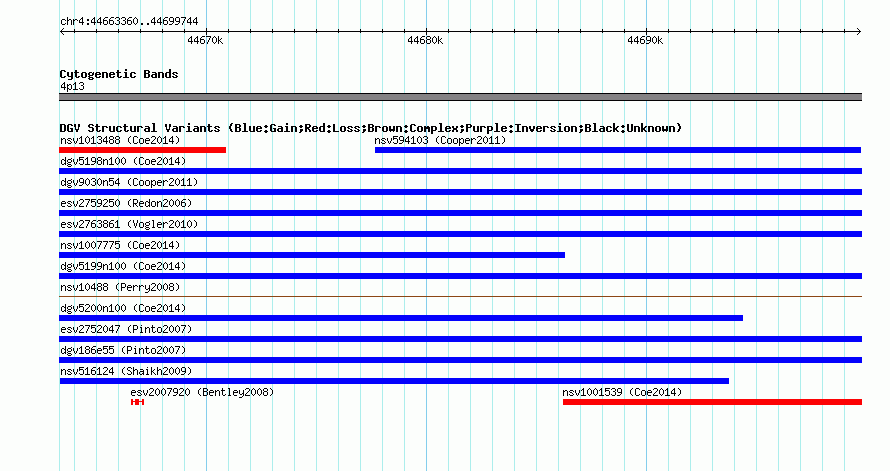Click the dgv5198n100 variant bar

click(460, 171)
